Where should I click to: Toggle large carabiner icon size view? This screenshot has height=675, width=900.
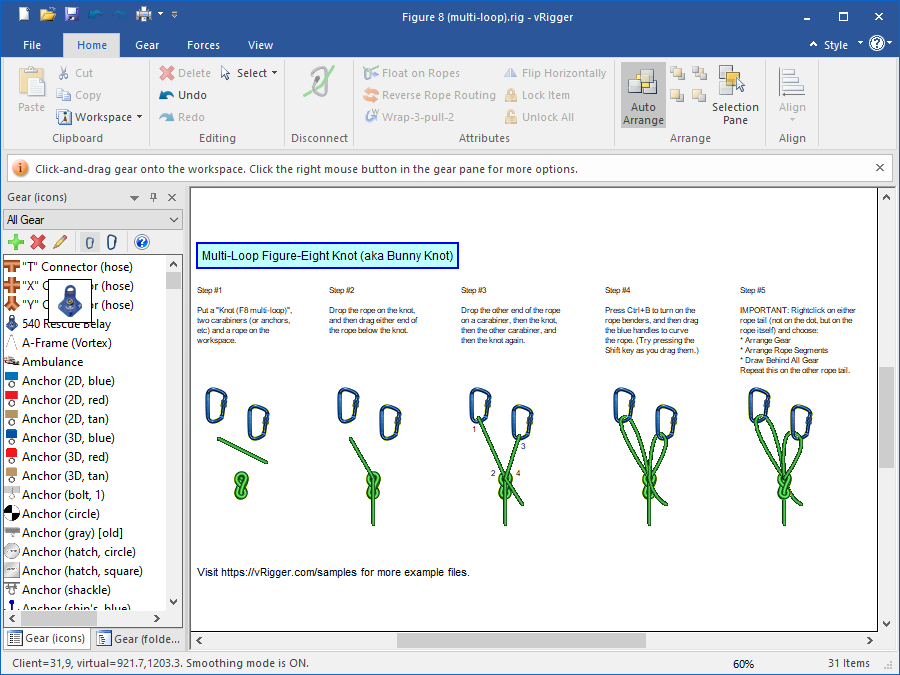112,242
